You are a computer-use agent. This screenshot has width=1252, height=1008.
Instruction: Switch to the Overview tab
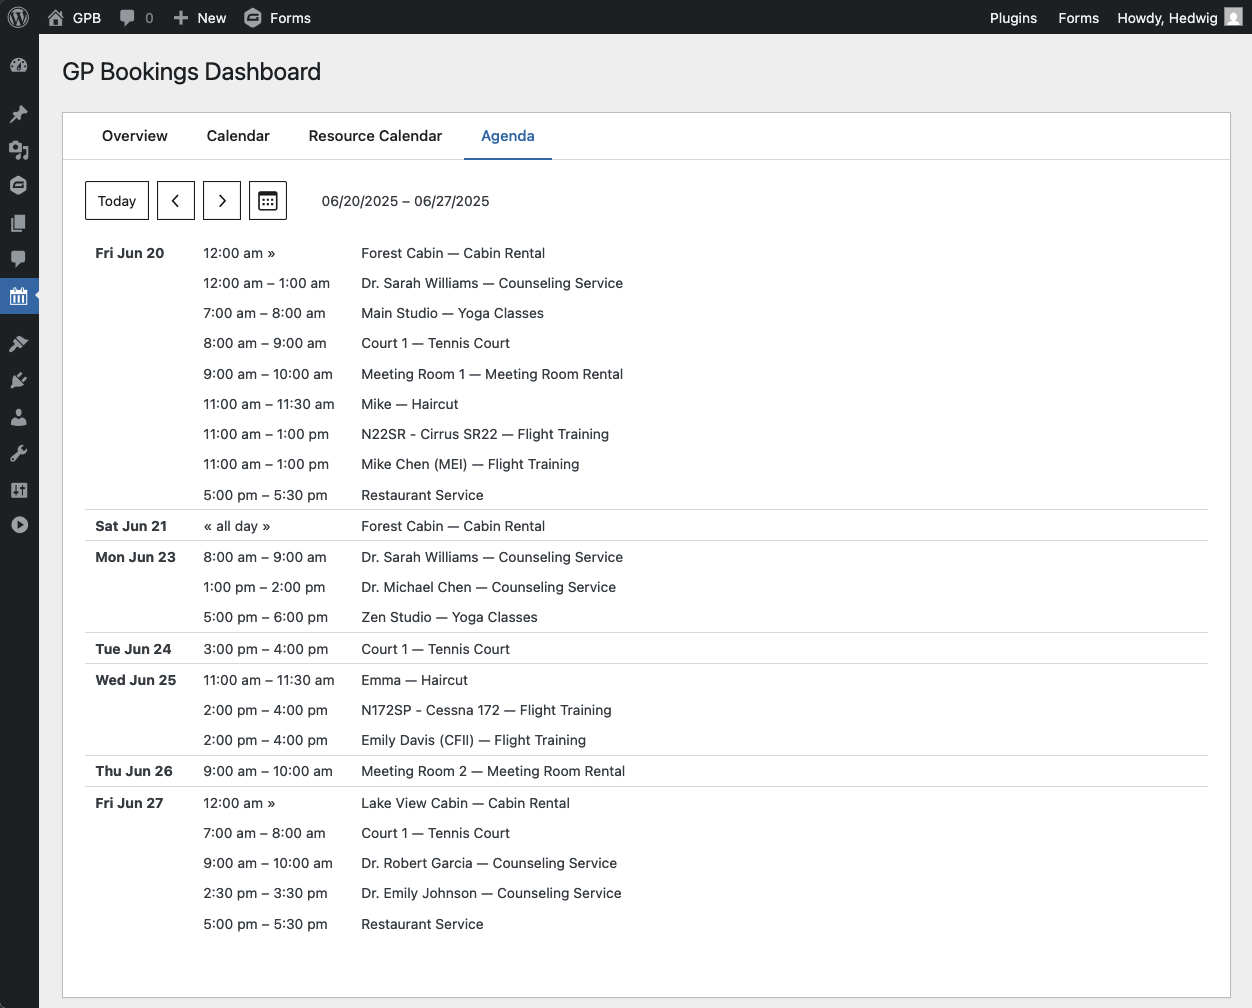point(135,136)
